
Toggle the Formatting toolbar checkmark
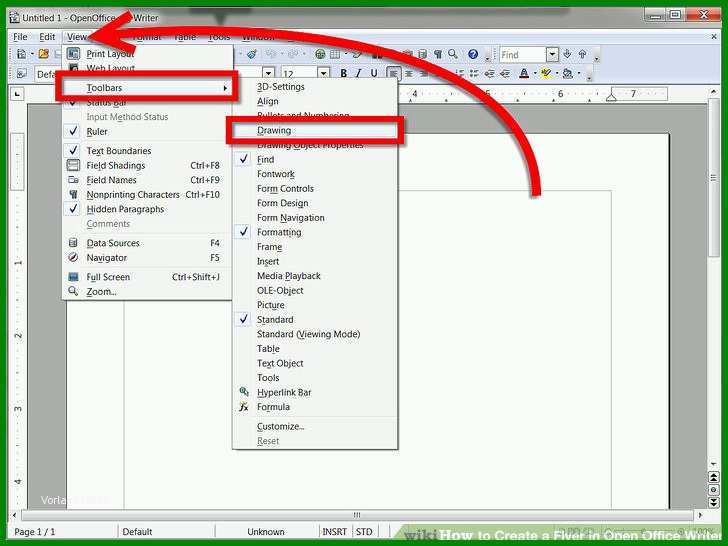click(x=315, y=232)
